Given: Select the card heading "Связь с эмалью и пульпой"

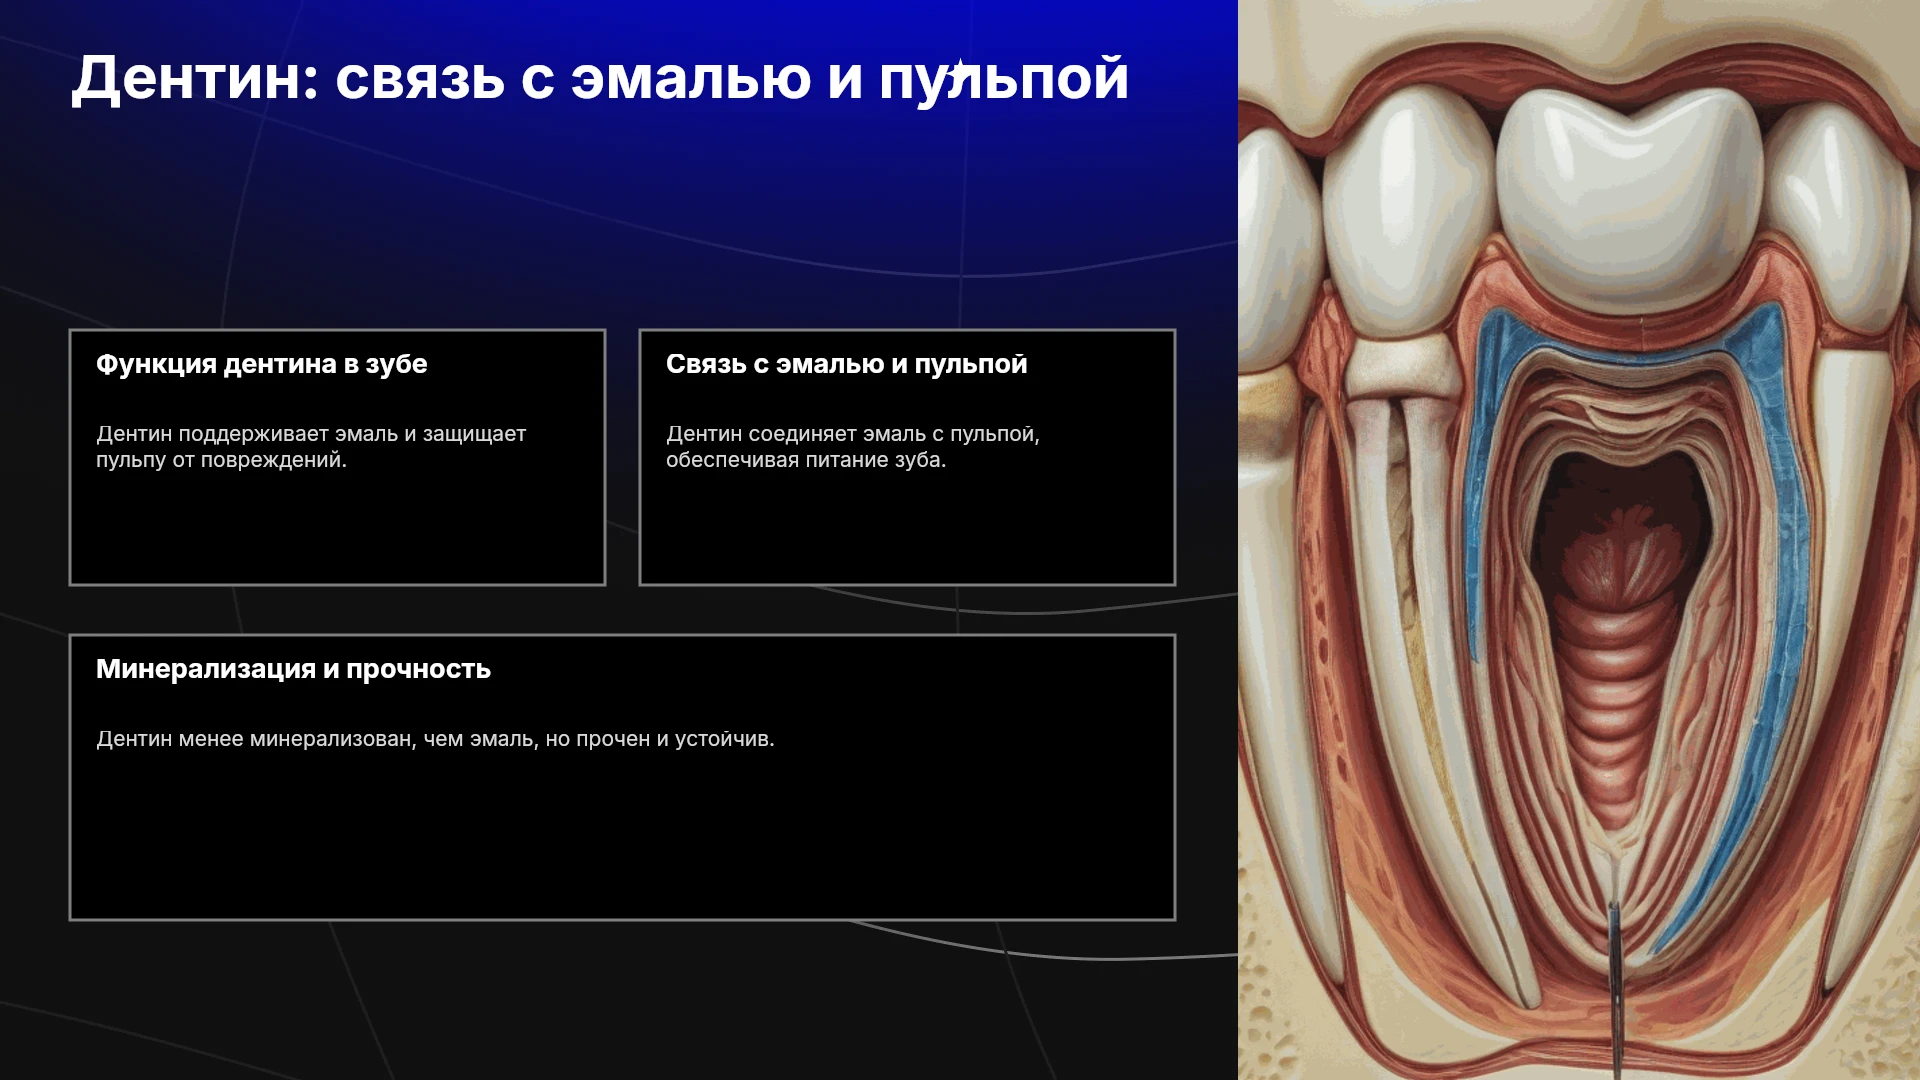Looking at the screenshot, I should pyautogui.click(x=846, y=364).
